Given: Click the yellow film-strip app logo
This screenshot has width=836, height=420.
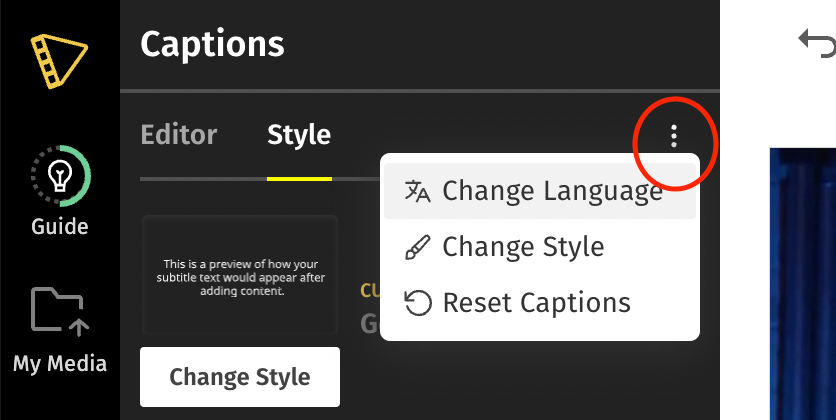Looking at the screenshot, I should pyautogui.click(x=59, y=61).
